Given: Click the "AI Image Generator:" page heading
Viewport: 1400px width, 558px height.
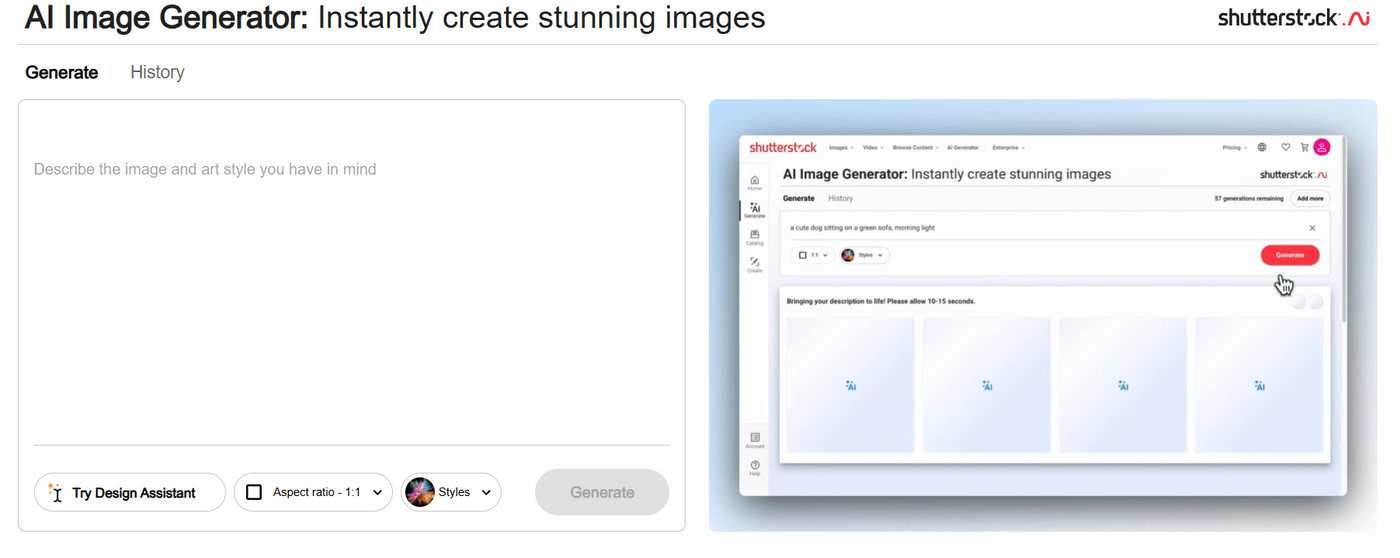Looking at the screenshot, I should click(x=167, y=18).
